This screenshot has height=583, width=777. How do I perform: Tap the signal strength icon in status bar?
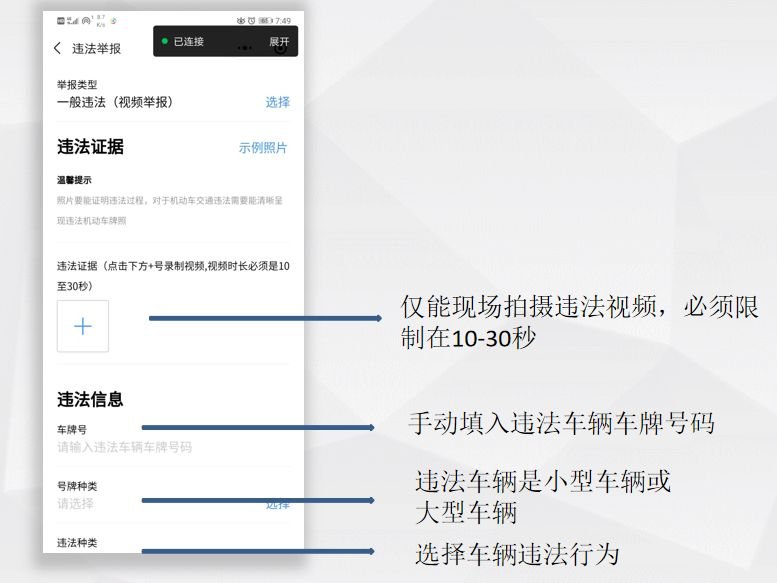coord(73,21)
